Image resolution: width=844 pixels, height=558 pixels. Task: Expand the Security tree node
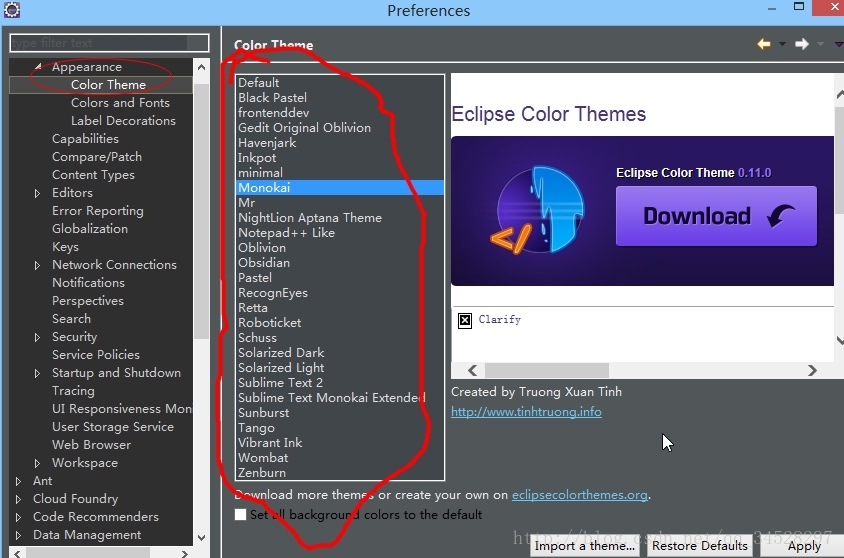(37, 337)
